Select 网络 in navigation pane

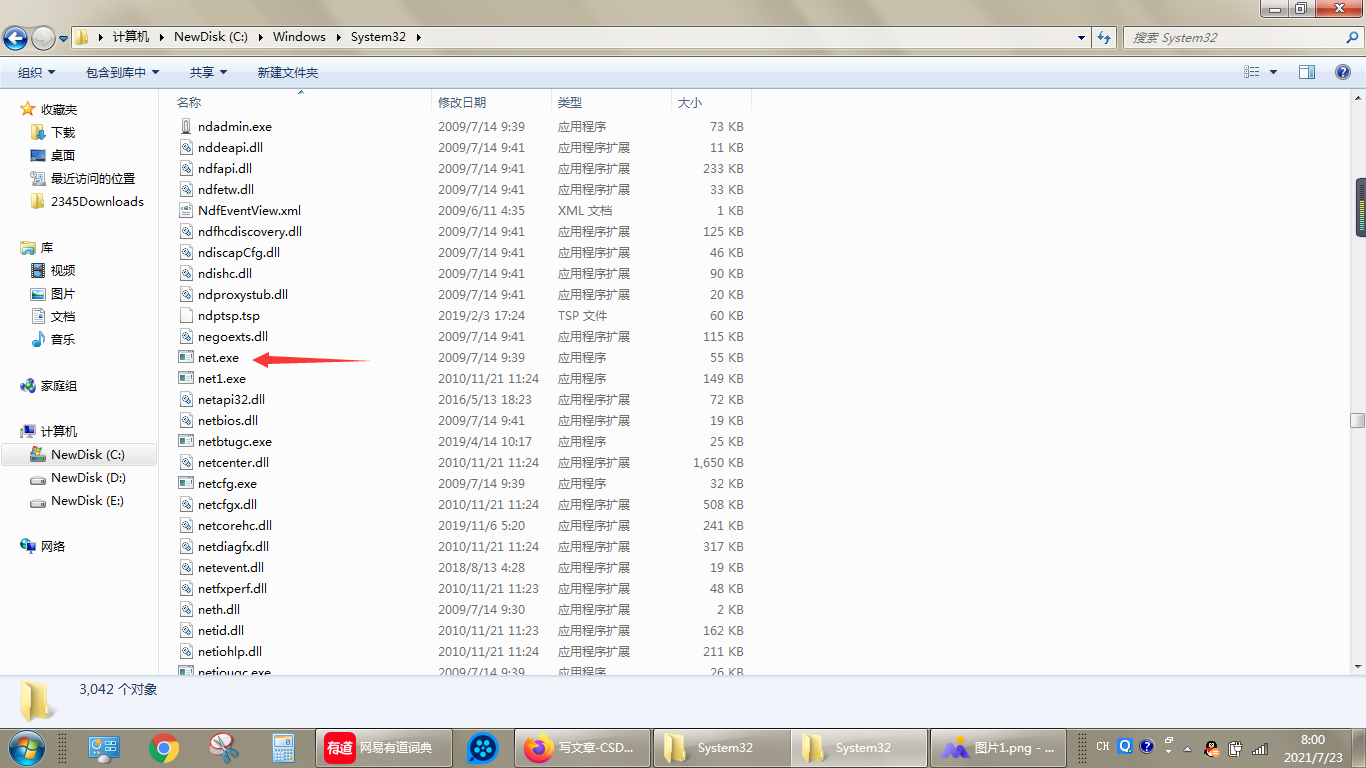tap(53, 547)
